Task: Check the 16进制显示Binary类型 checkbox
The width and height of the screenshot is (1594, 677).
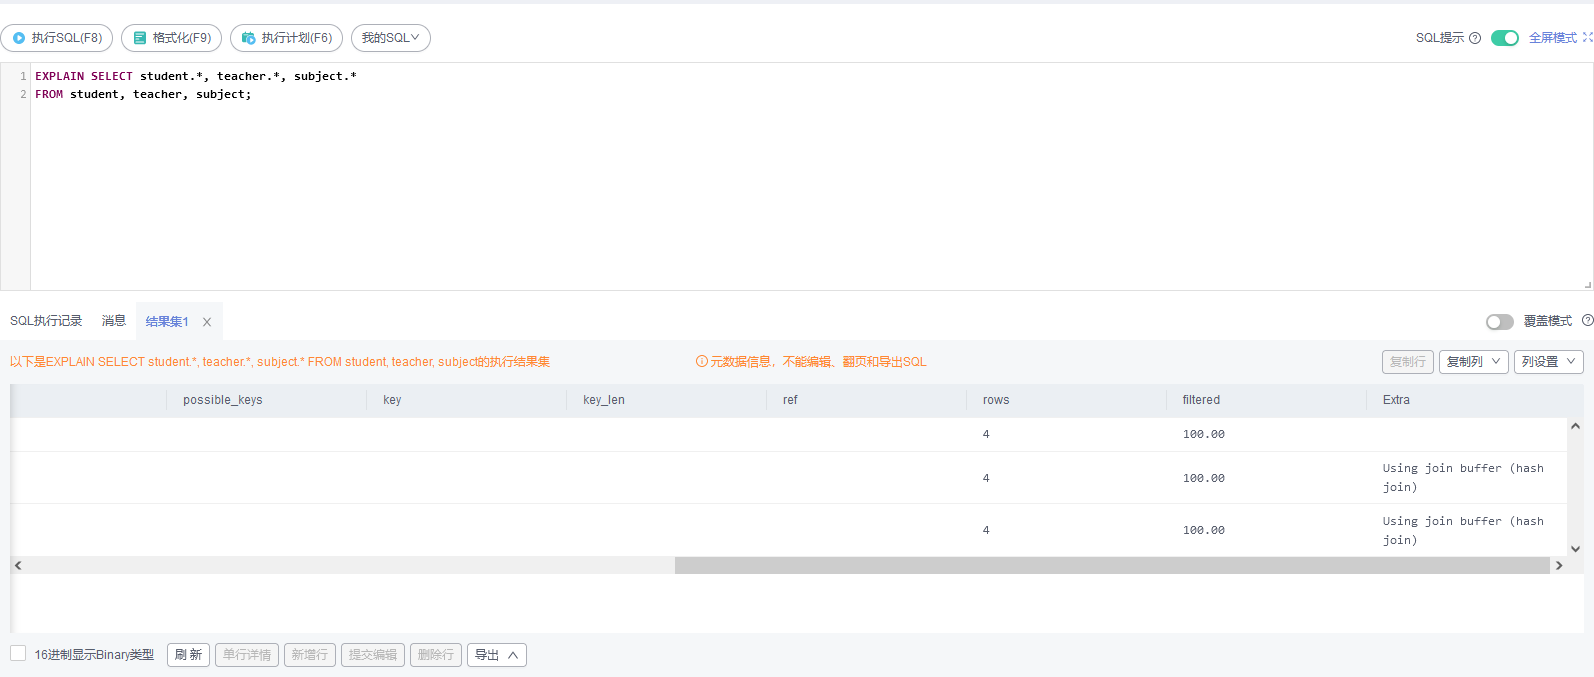Action: [x=18, y=654]
